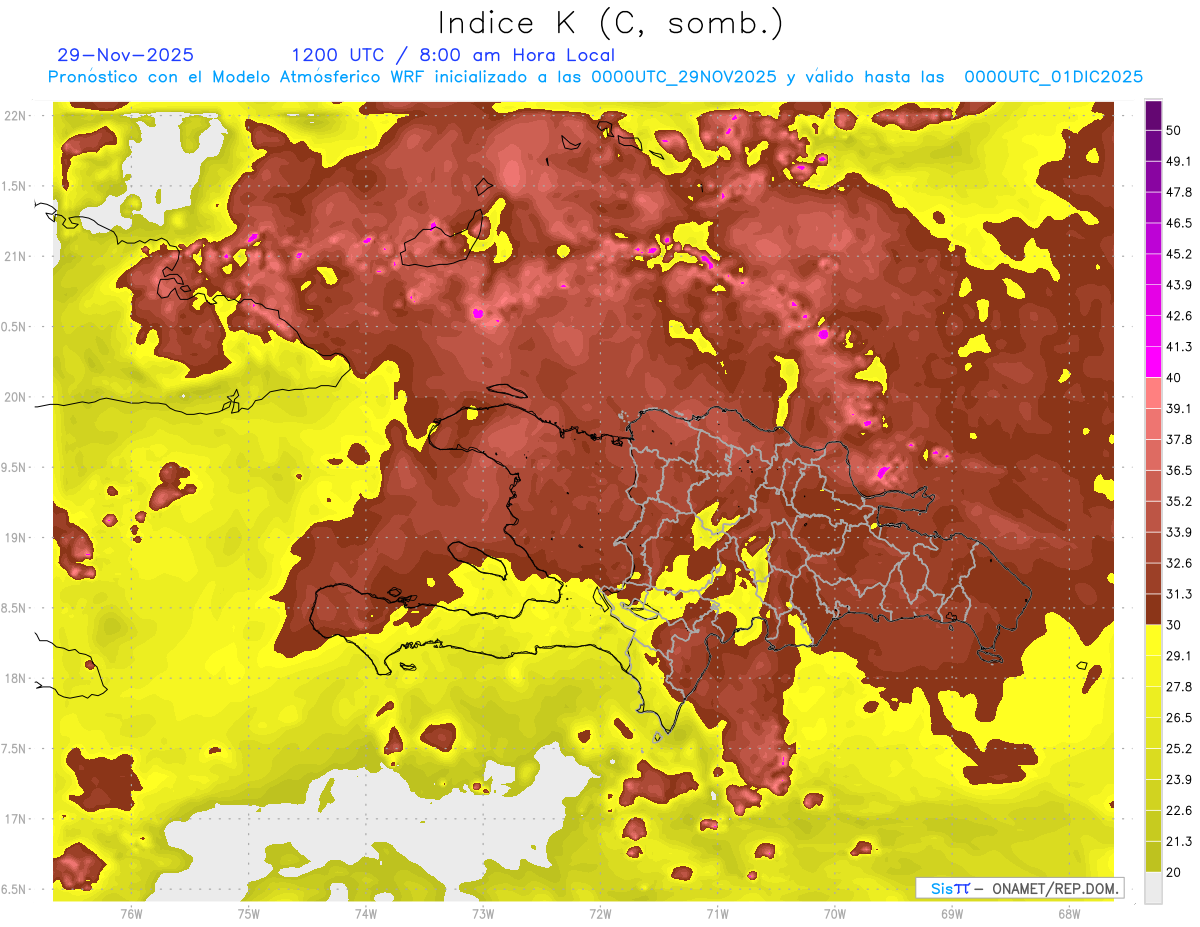Click the "73W" longitude label
The width and height of the screenshot is (1200, 927).
click(x=483, y=914)
